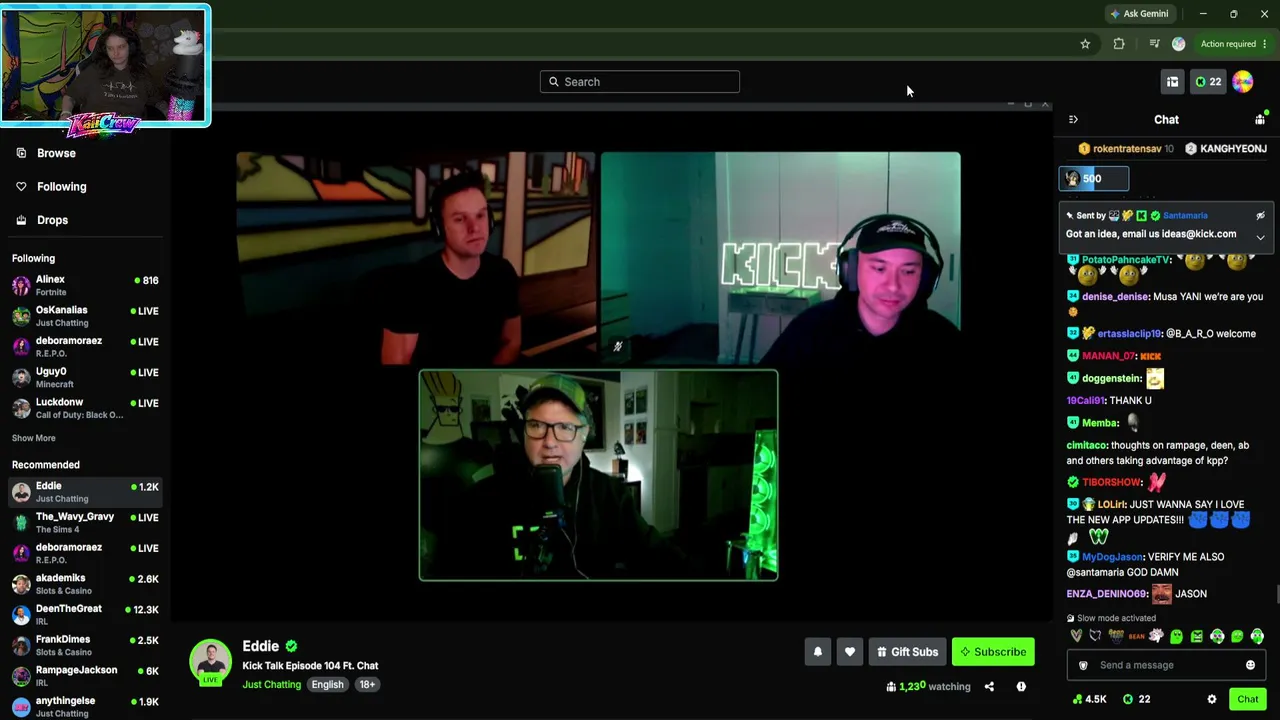The height and width of the screenshot is (720, 1280).
Task: Expand Following list with Show more
Action: coord(34,438)
